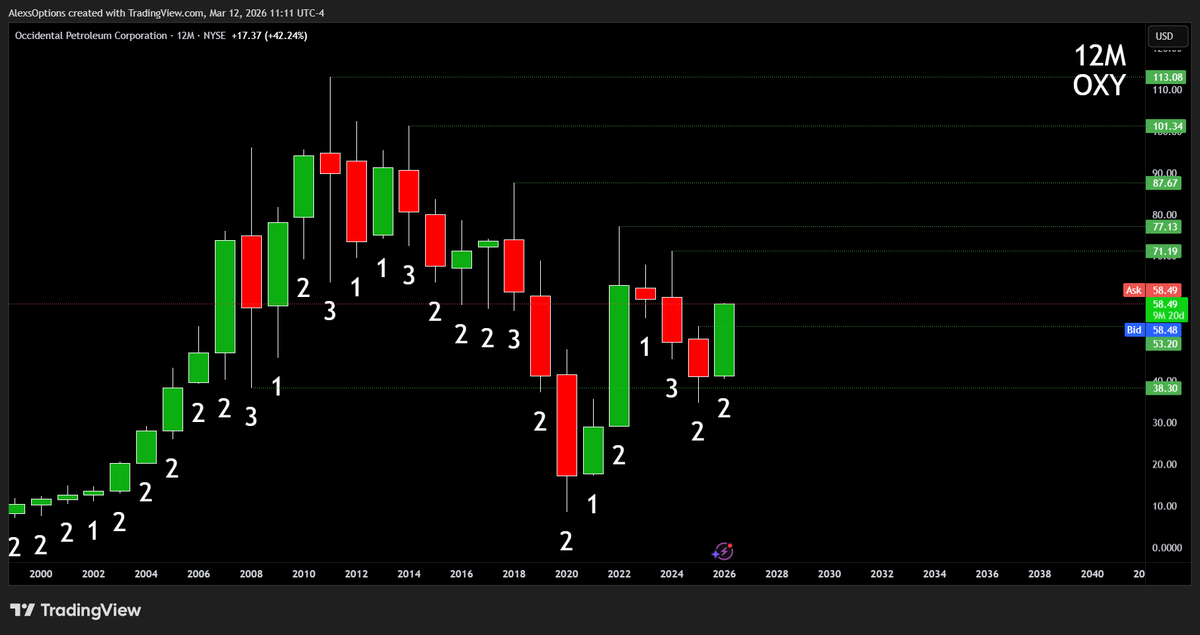1200x635 pixels.
Task: Click the 9M 20d countdown label
Action: click(1166, 315)
